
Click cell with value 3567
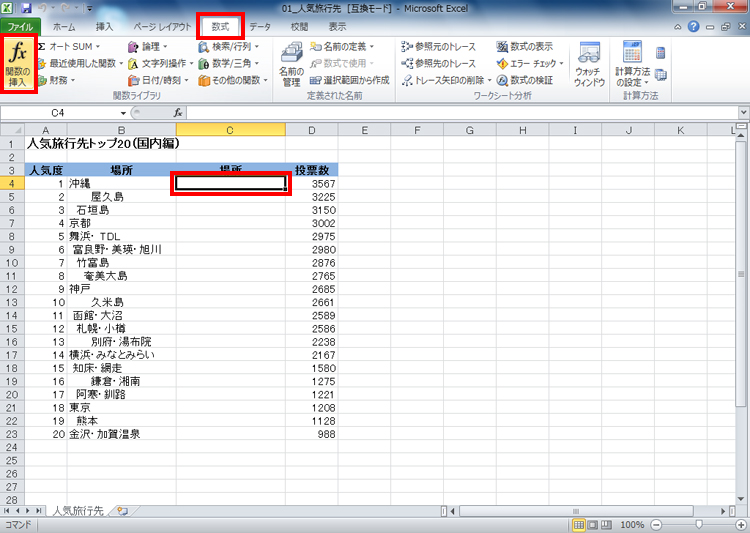(x=312, y=183)
